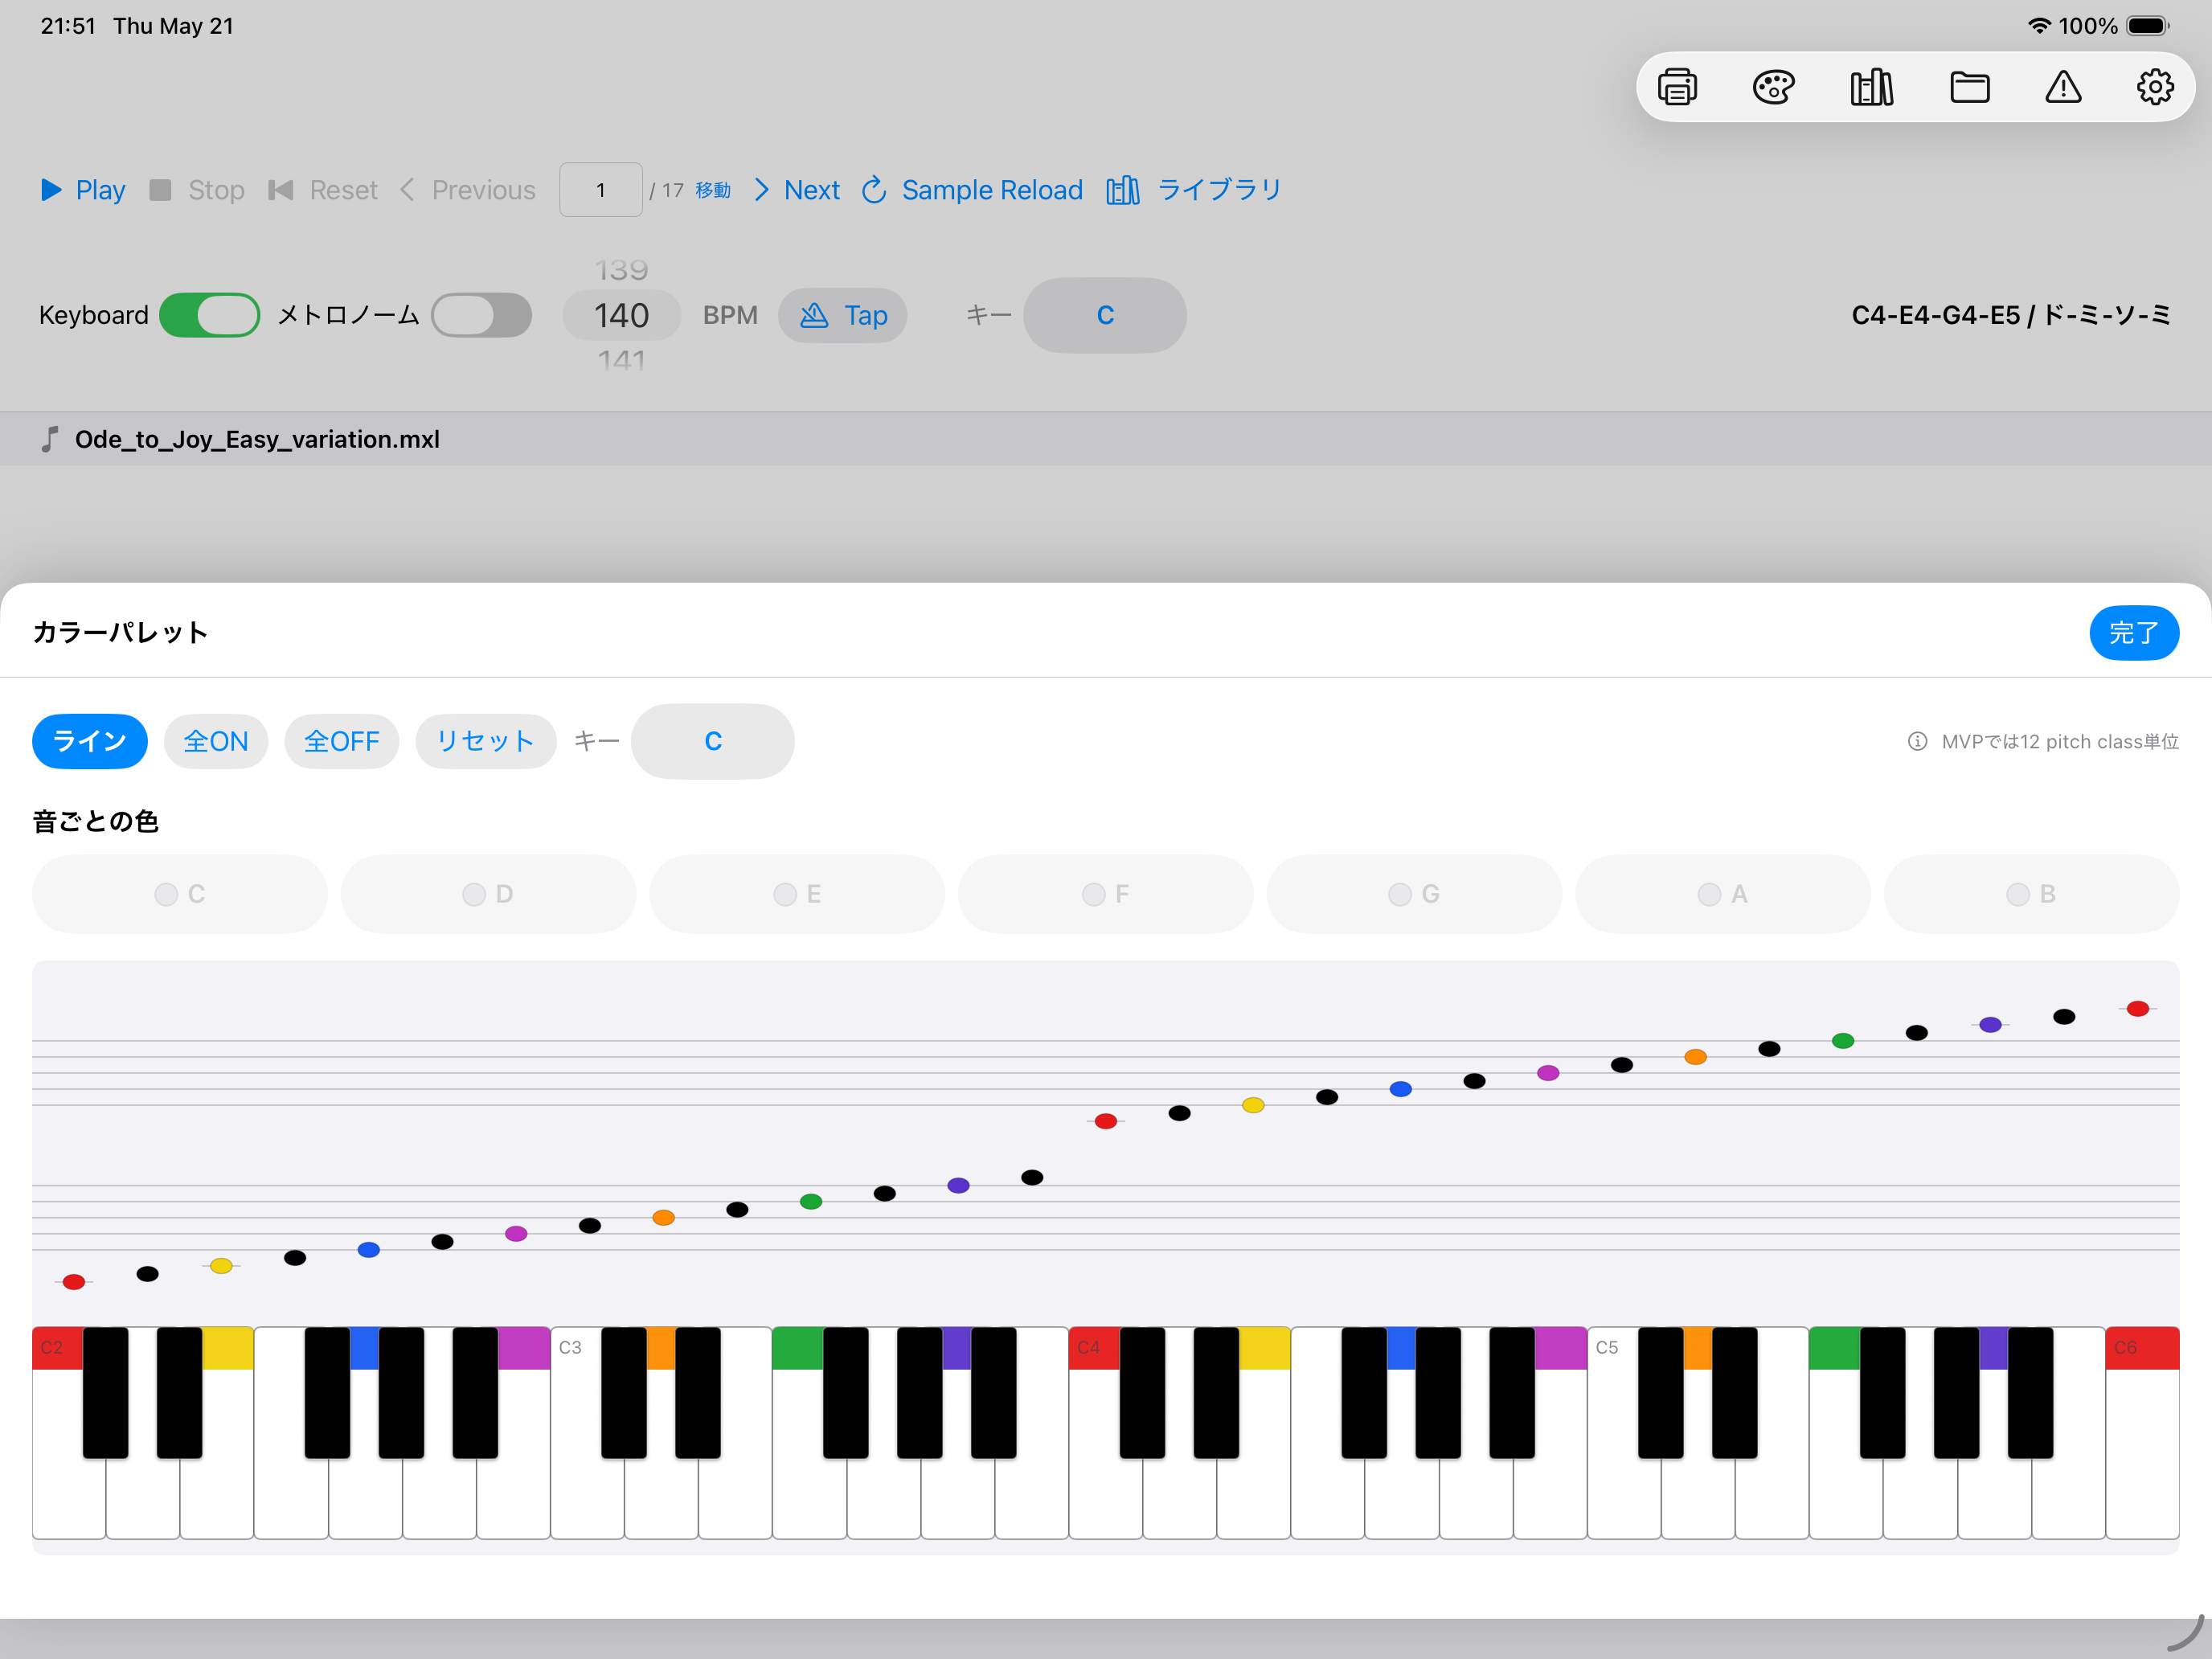Select the C note color chip

180,894
